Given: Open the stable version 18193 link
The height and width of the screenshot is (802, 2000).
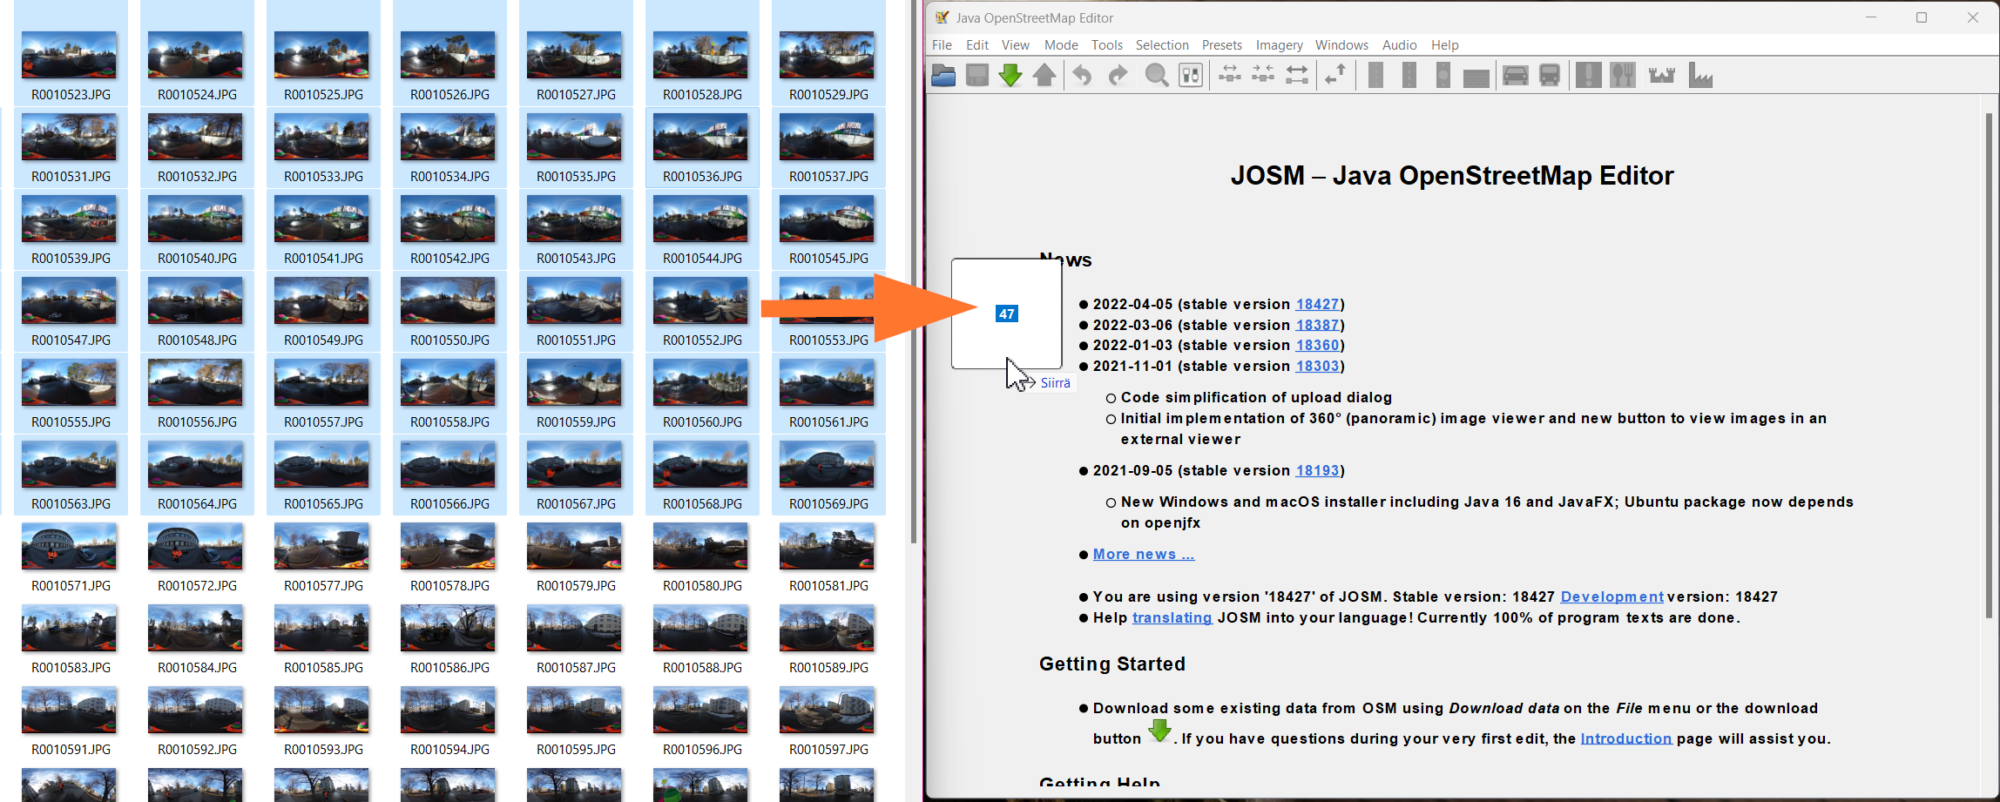Looking at the screenshot, I should 1317,470.
